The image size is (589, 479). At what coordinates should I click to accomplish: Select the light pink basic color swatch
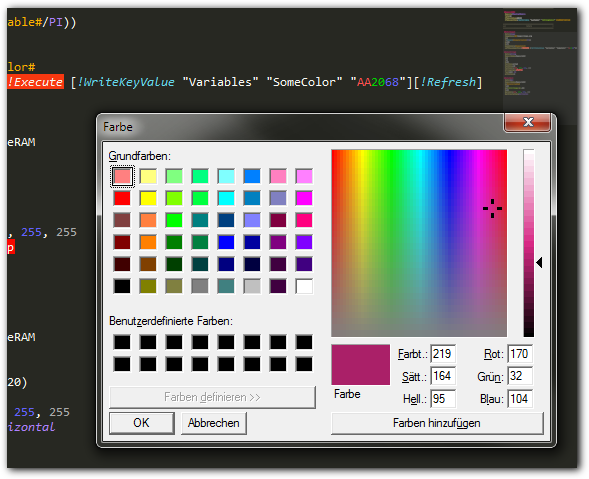[x=278, y=176]
